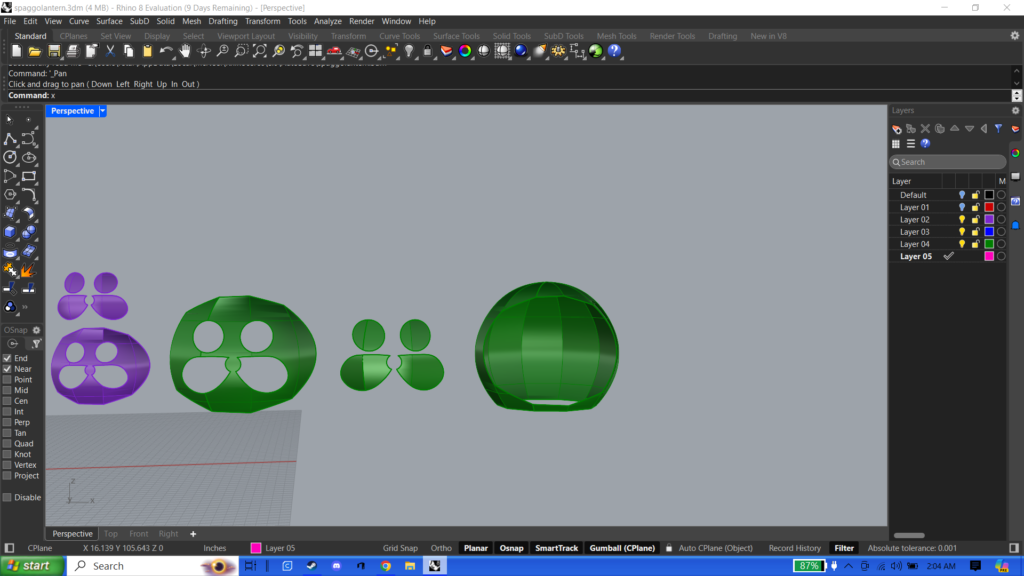
Task: Select the Circle tool in left sidebar
Action: [x=10, y=157]
